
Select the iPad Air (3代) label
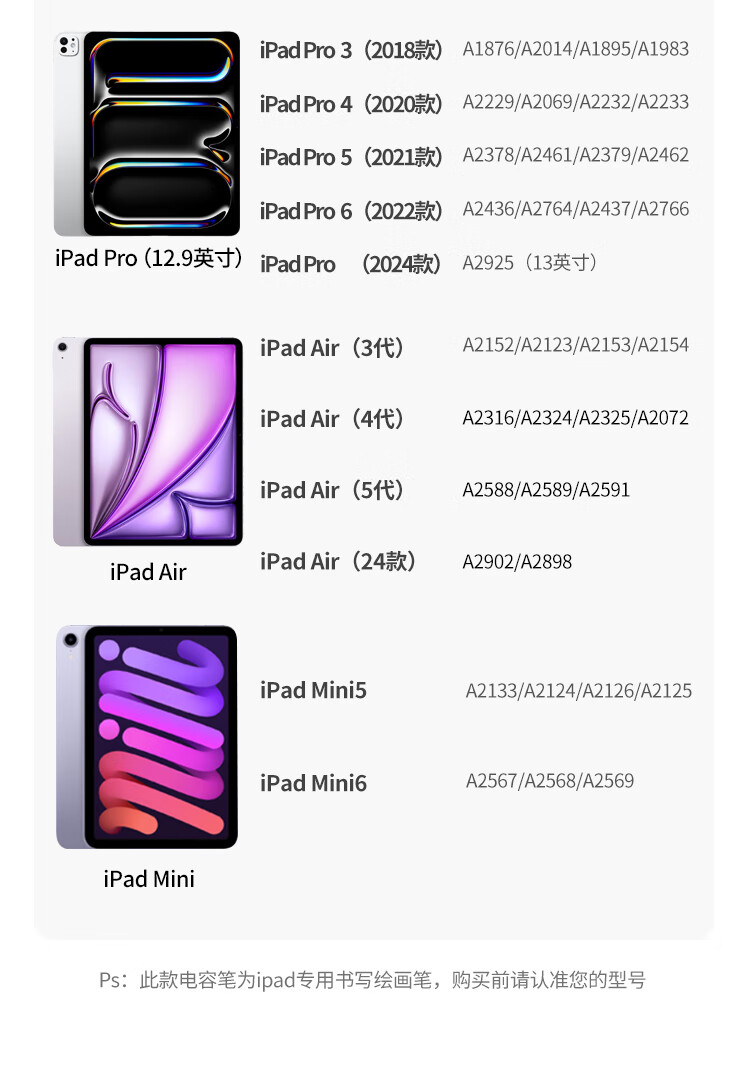click(331, 348)
